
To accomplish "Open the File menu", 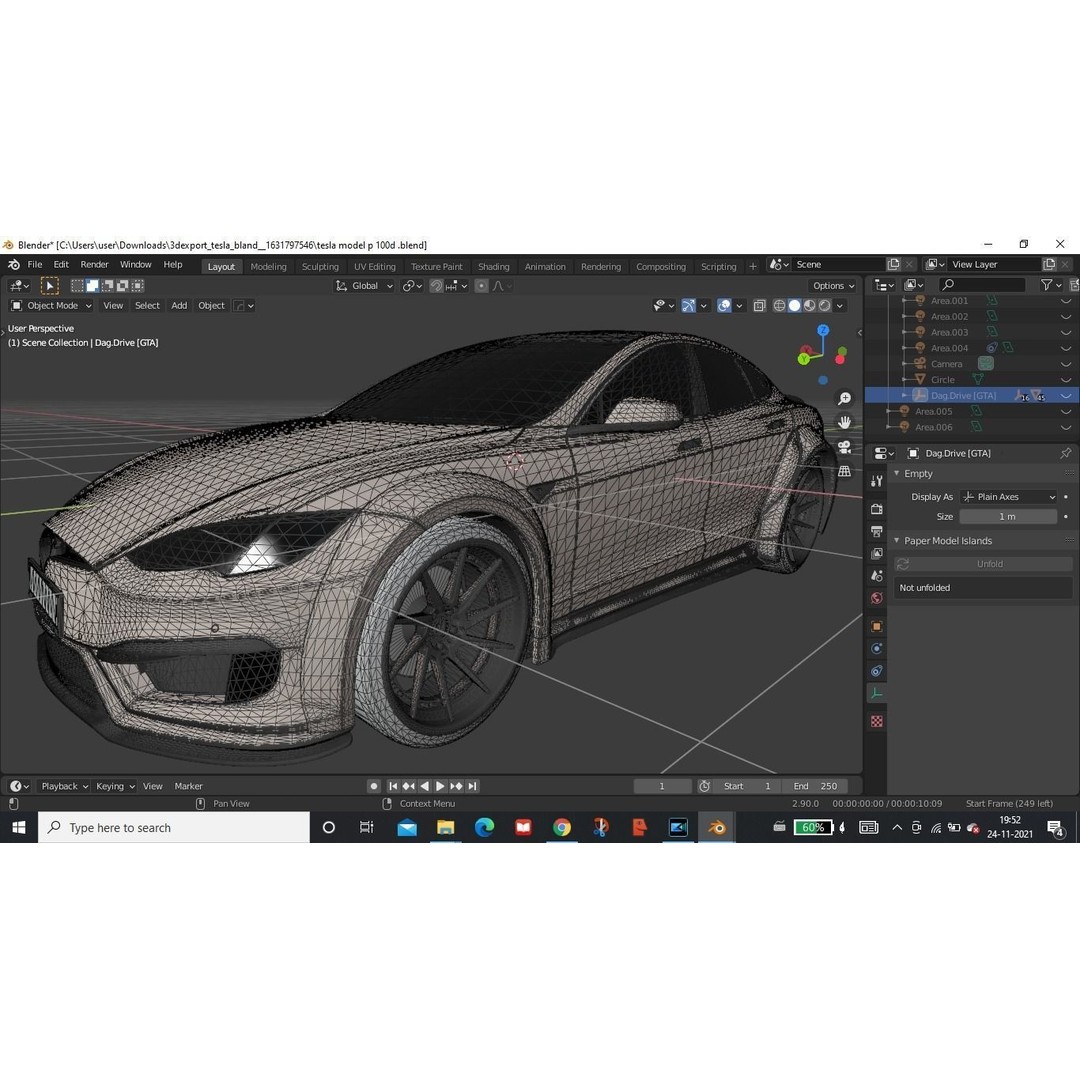I will tap(34, 264).
